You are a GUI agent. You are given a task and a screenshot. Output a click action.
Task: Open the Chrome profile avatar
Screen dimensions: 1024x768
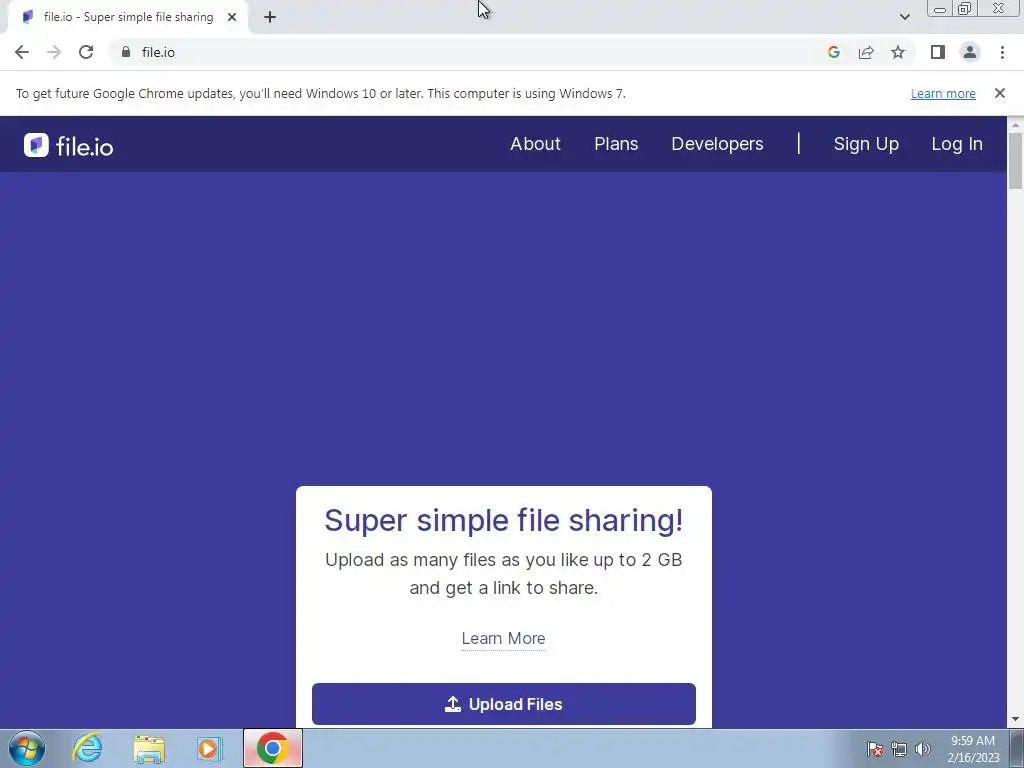pos(970,52)
